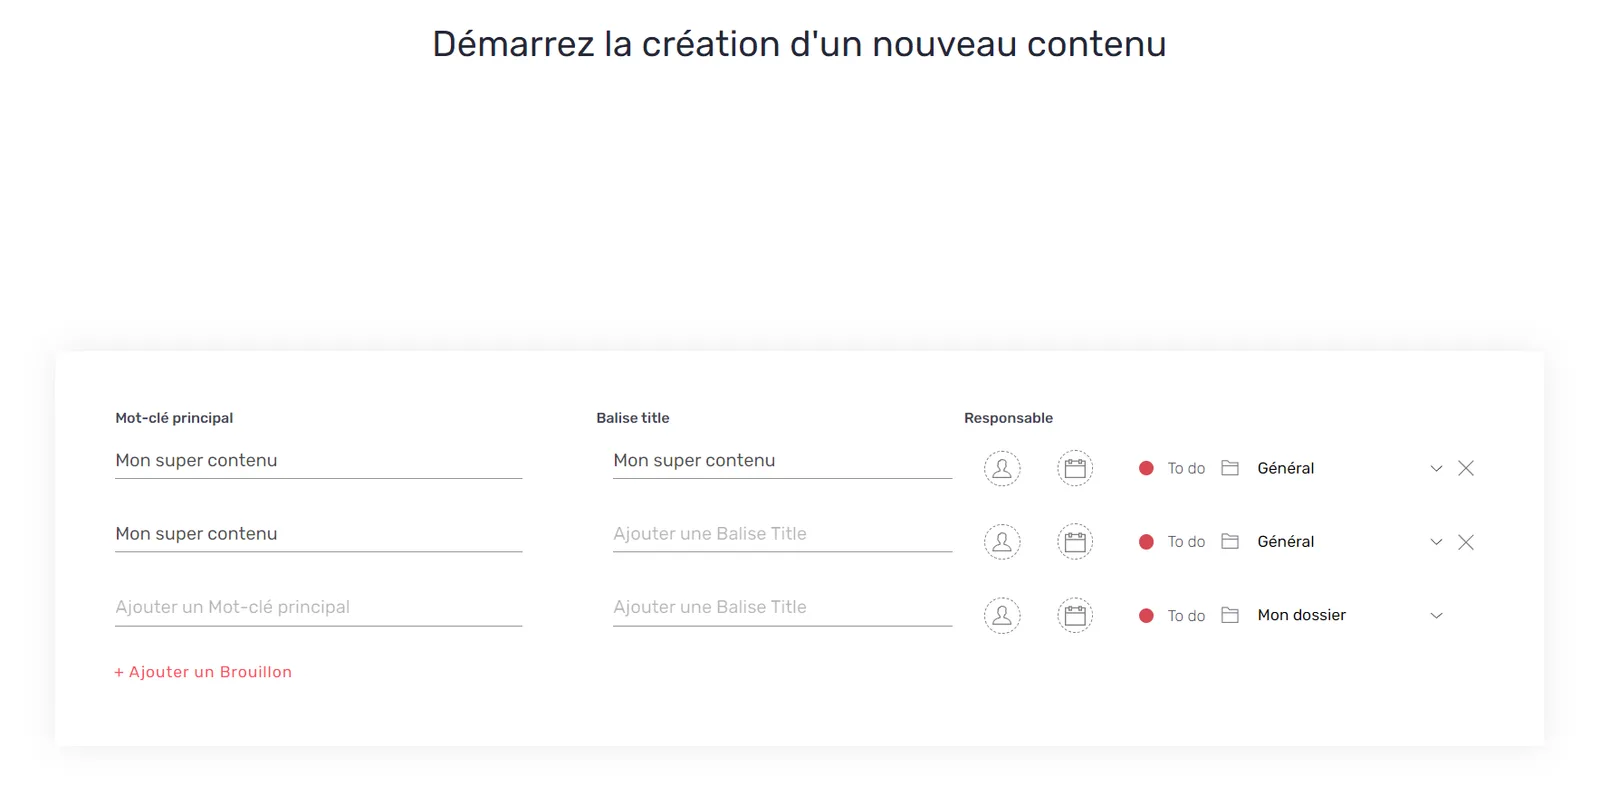Change the To do status in the Mon dossier row
Screen dimensions: 1600x794
pos(1172,616)
